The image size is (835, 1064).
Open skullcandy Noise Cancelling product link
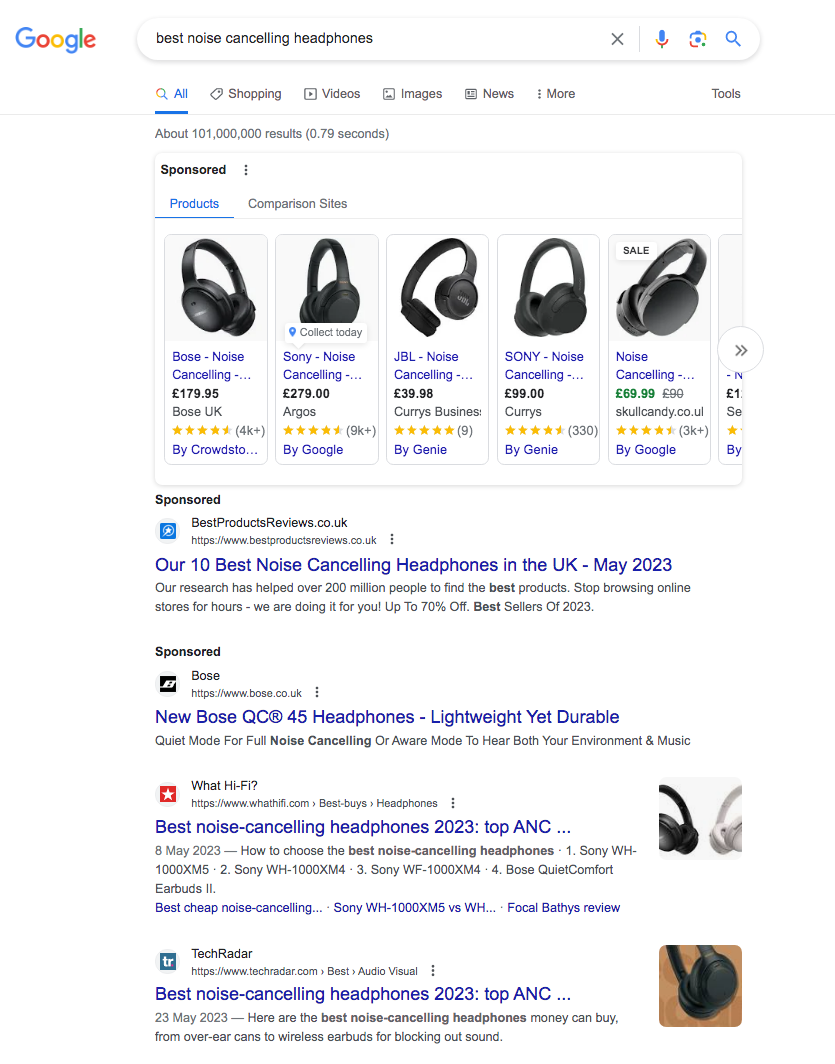pyautogui.click(x=655, y=366)
